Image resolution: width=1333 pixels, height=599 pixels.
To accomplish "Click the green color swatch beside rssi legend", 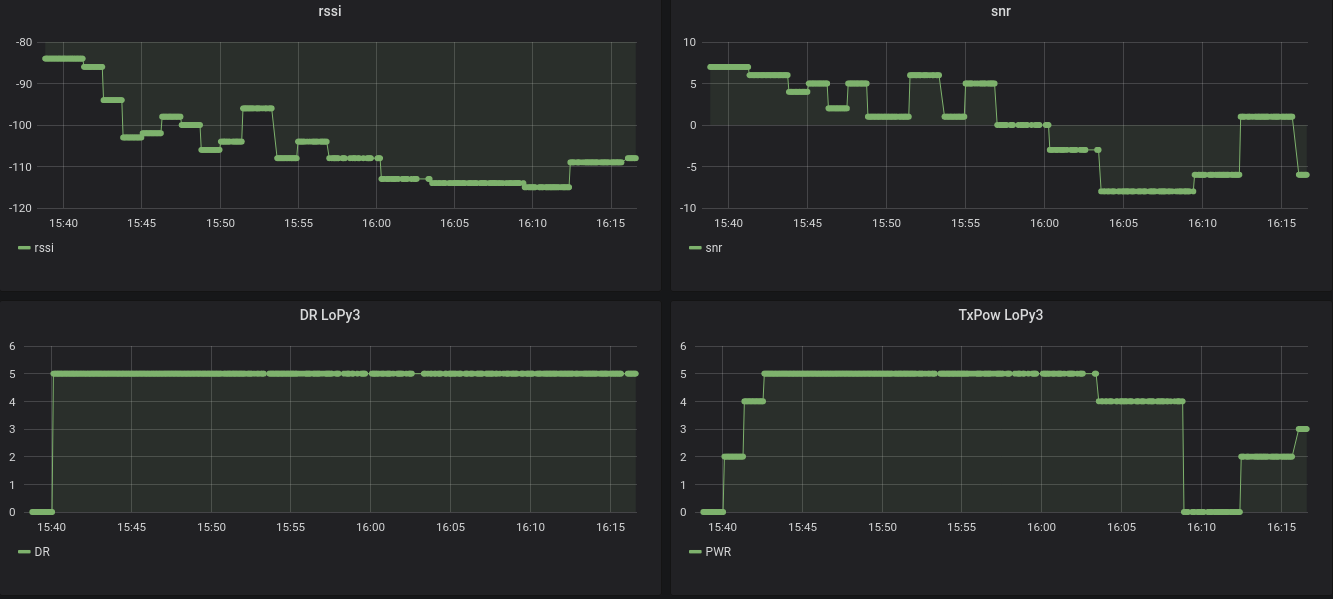I will [x=25, y=248].
